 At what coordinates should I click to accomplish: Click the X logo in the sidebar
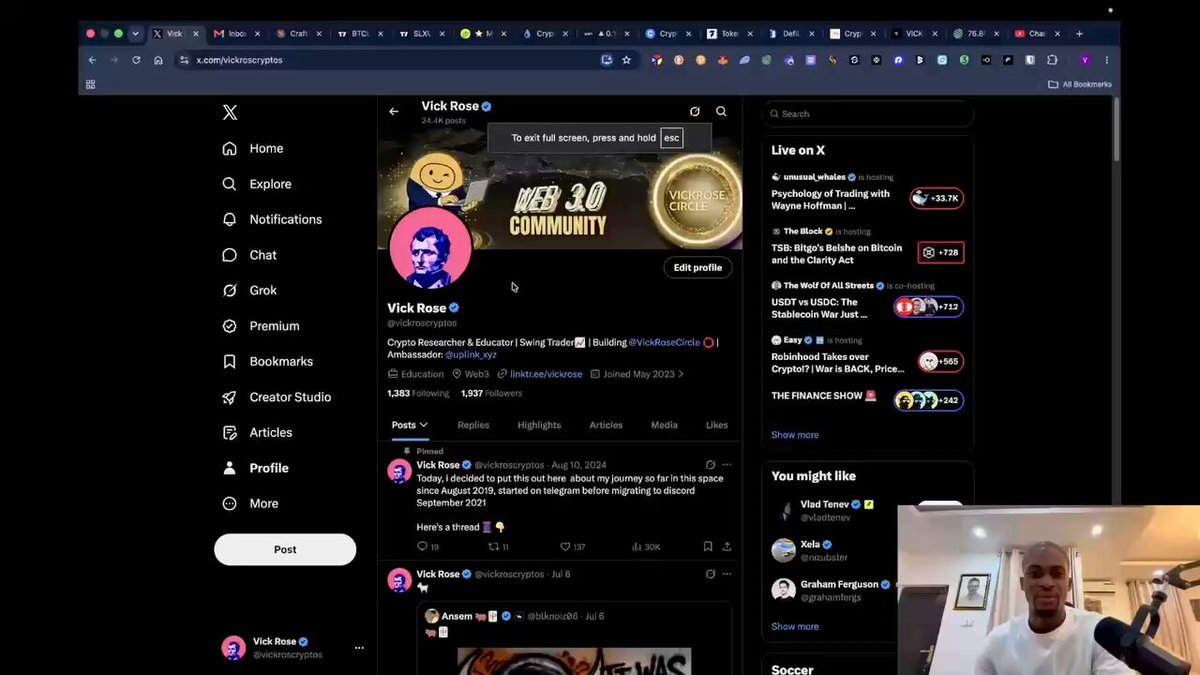pyautogui.click(x=230, y=113)
